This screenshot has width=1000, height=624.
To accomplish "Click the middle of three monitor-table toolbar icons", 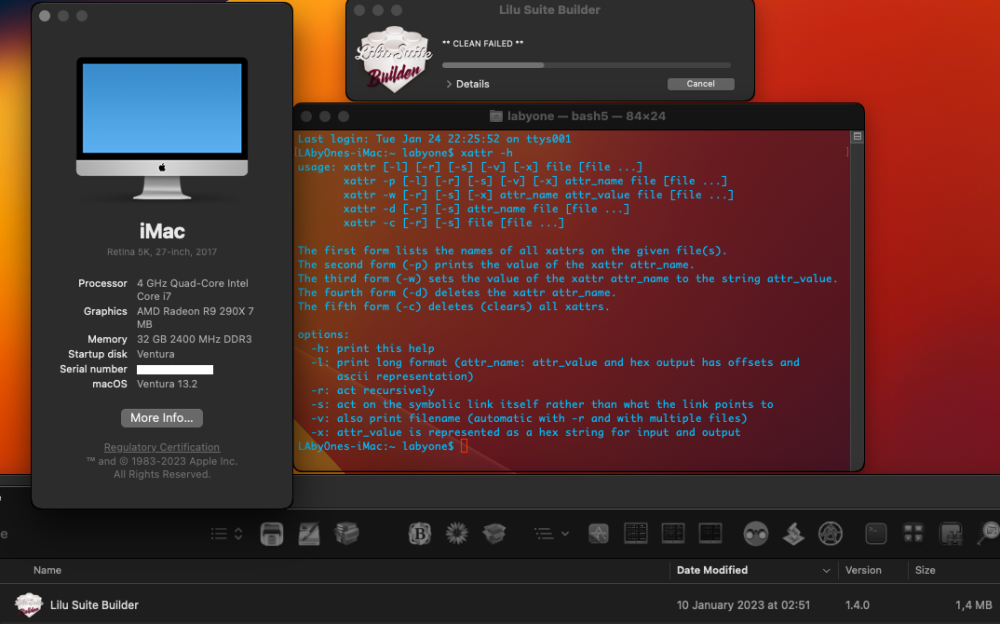I will point(673,533).
